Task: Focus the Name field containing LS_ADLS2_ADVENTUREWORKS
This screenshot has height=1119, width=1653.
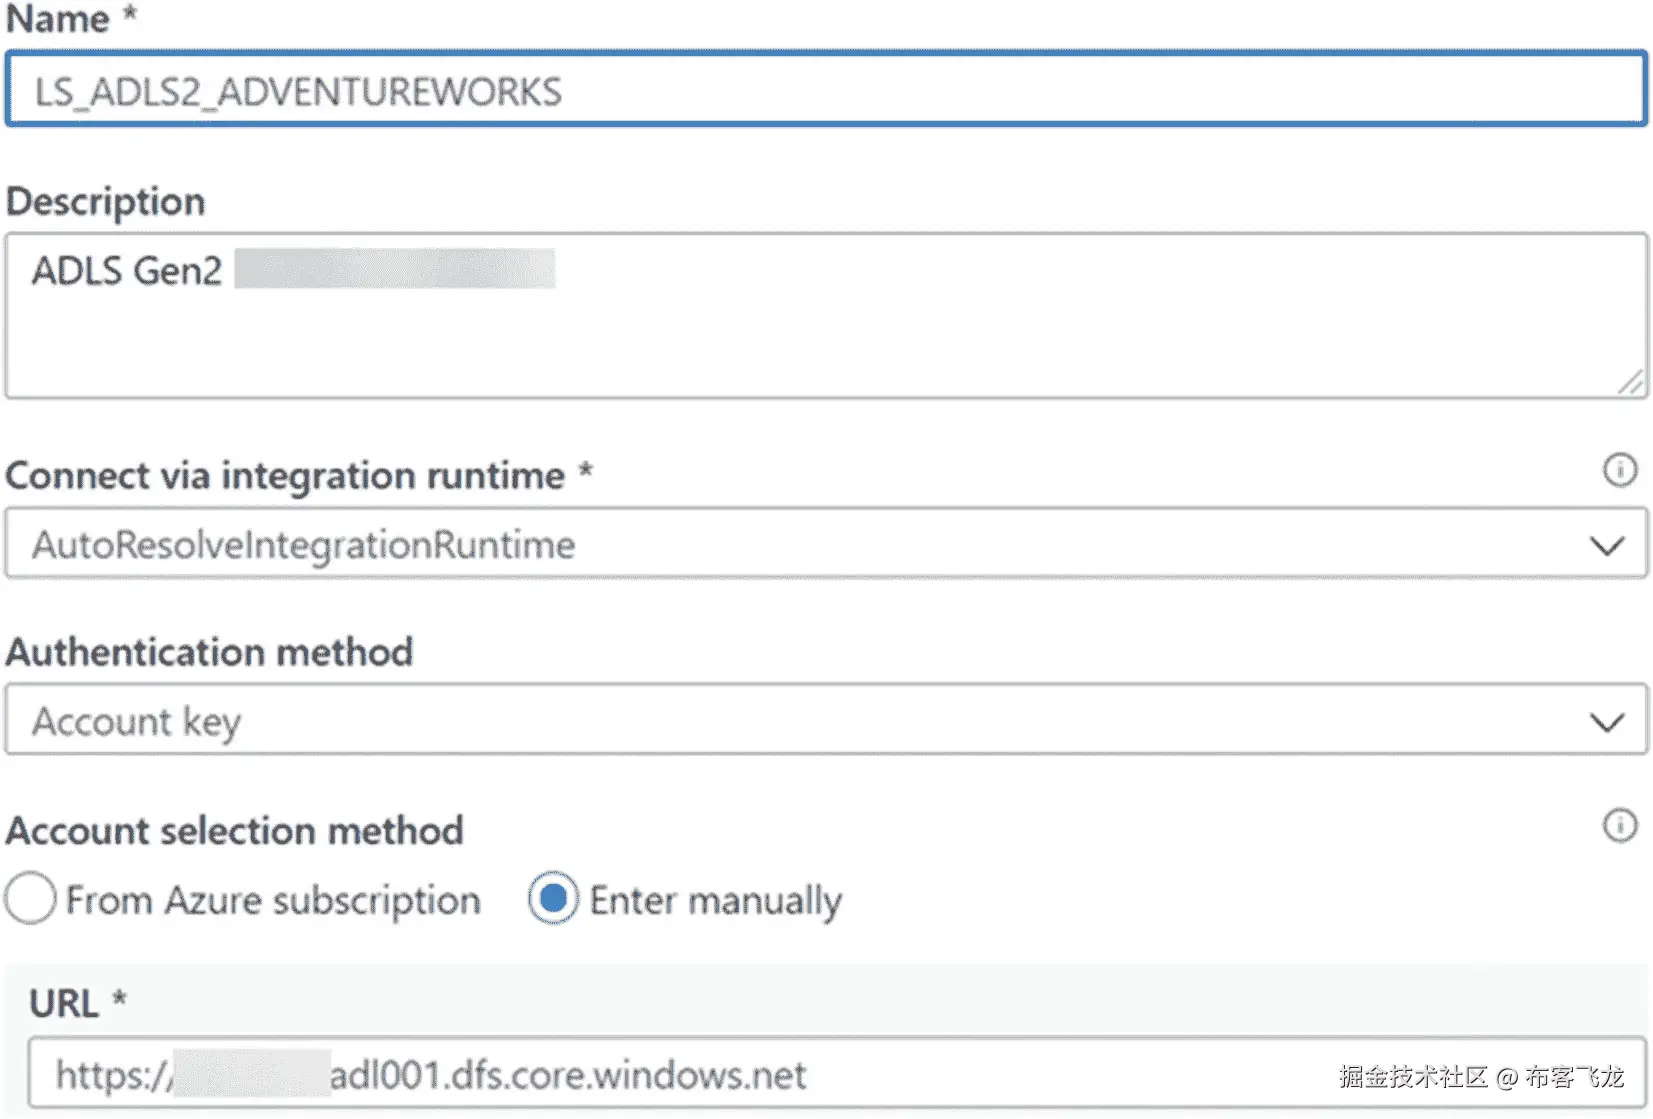Action: [826, 90]
